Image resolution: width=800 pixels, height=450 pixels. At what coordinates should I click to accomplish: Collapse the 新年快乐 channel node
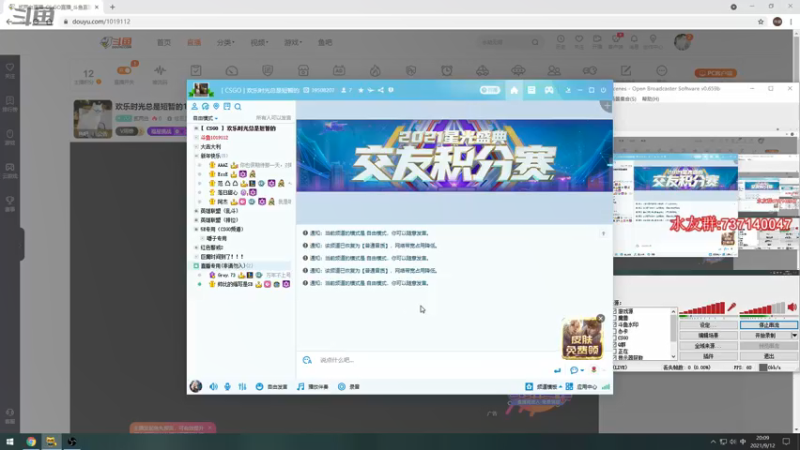click(x=196, y=156)
